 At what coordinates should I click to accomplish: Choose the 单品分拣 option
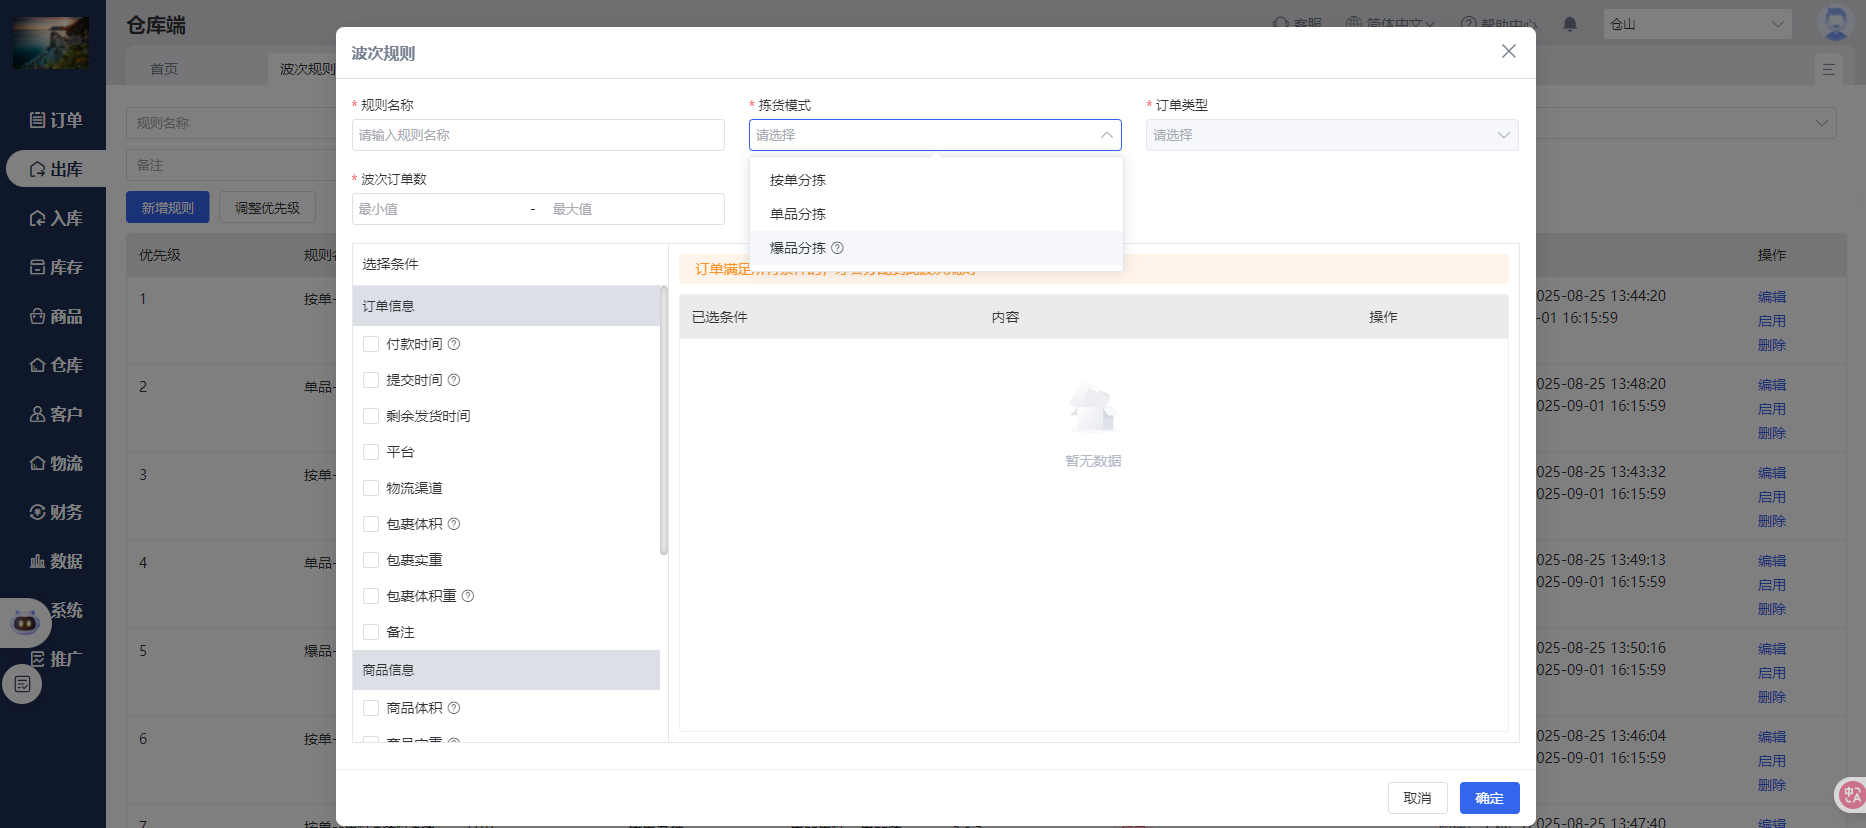point(798,214)
